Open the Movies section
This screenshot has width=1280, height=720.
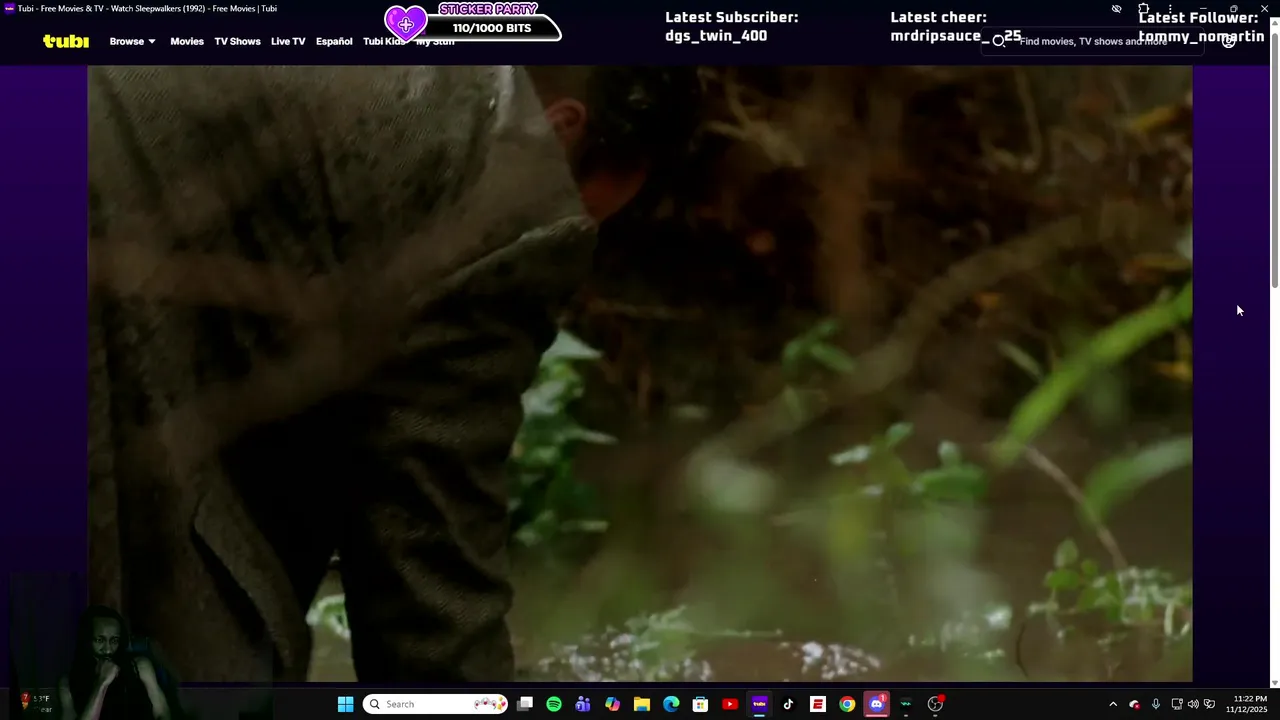(x=187, y=41)
